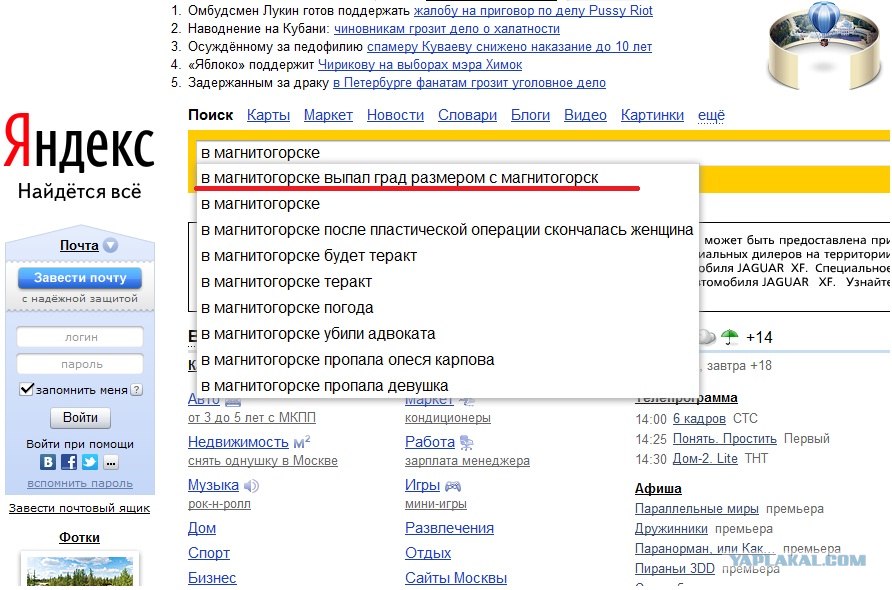Open news link Чирикову на выборах мэра Химок
This screenshot has width=892, height=590.
pyautogui.click(x=420, y=65)
